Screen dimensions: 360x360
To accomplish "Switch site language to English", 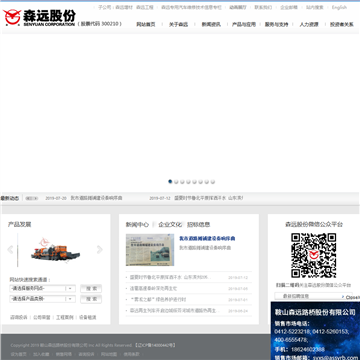I will coord(339,7).
